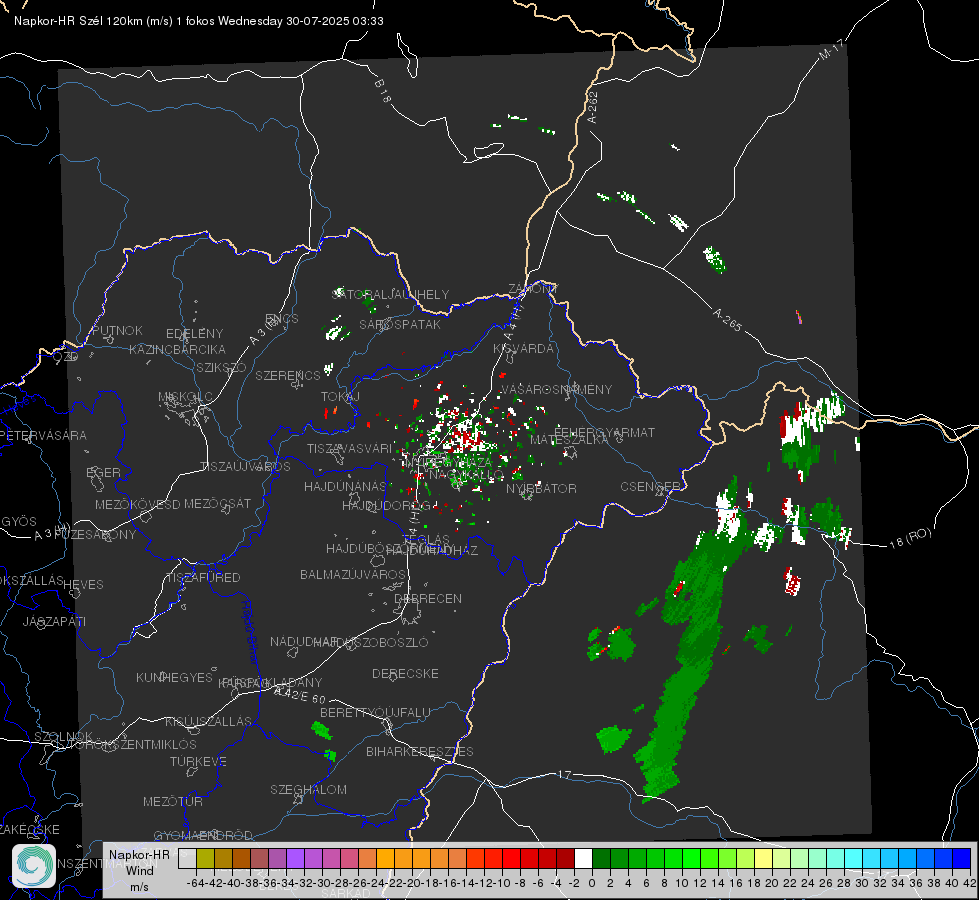This screenshot has width=979, height=900.
Task: Click the TISZAÚJVÁROS label
Action: 245,467
